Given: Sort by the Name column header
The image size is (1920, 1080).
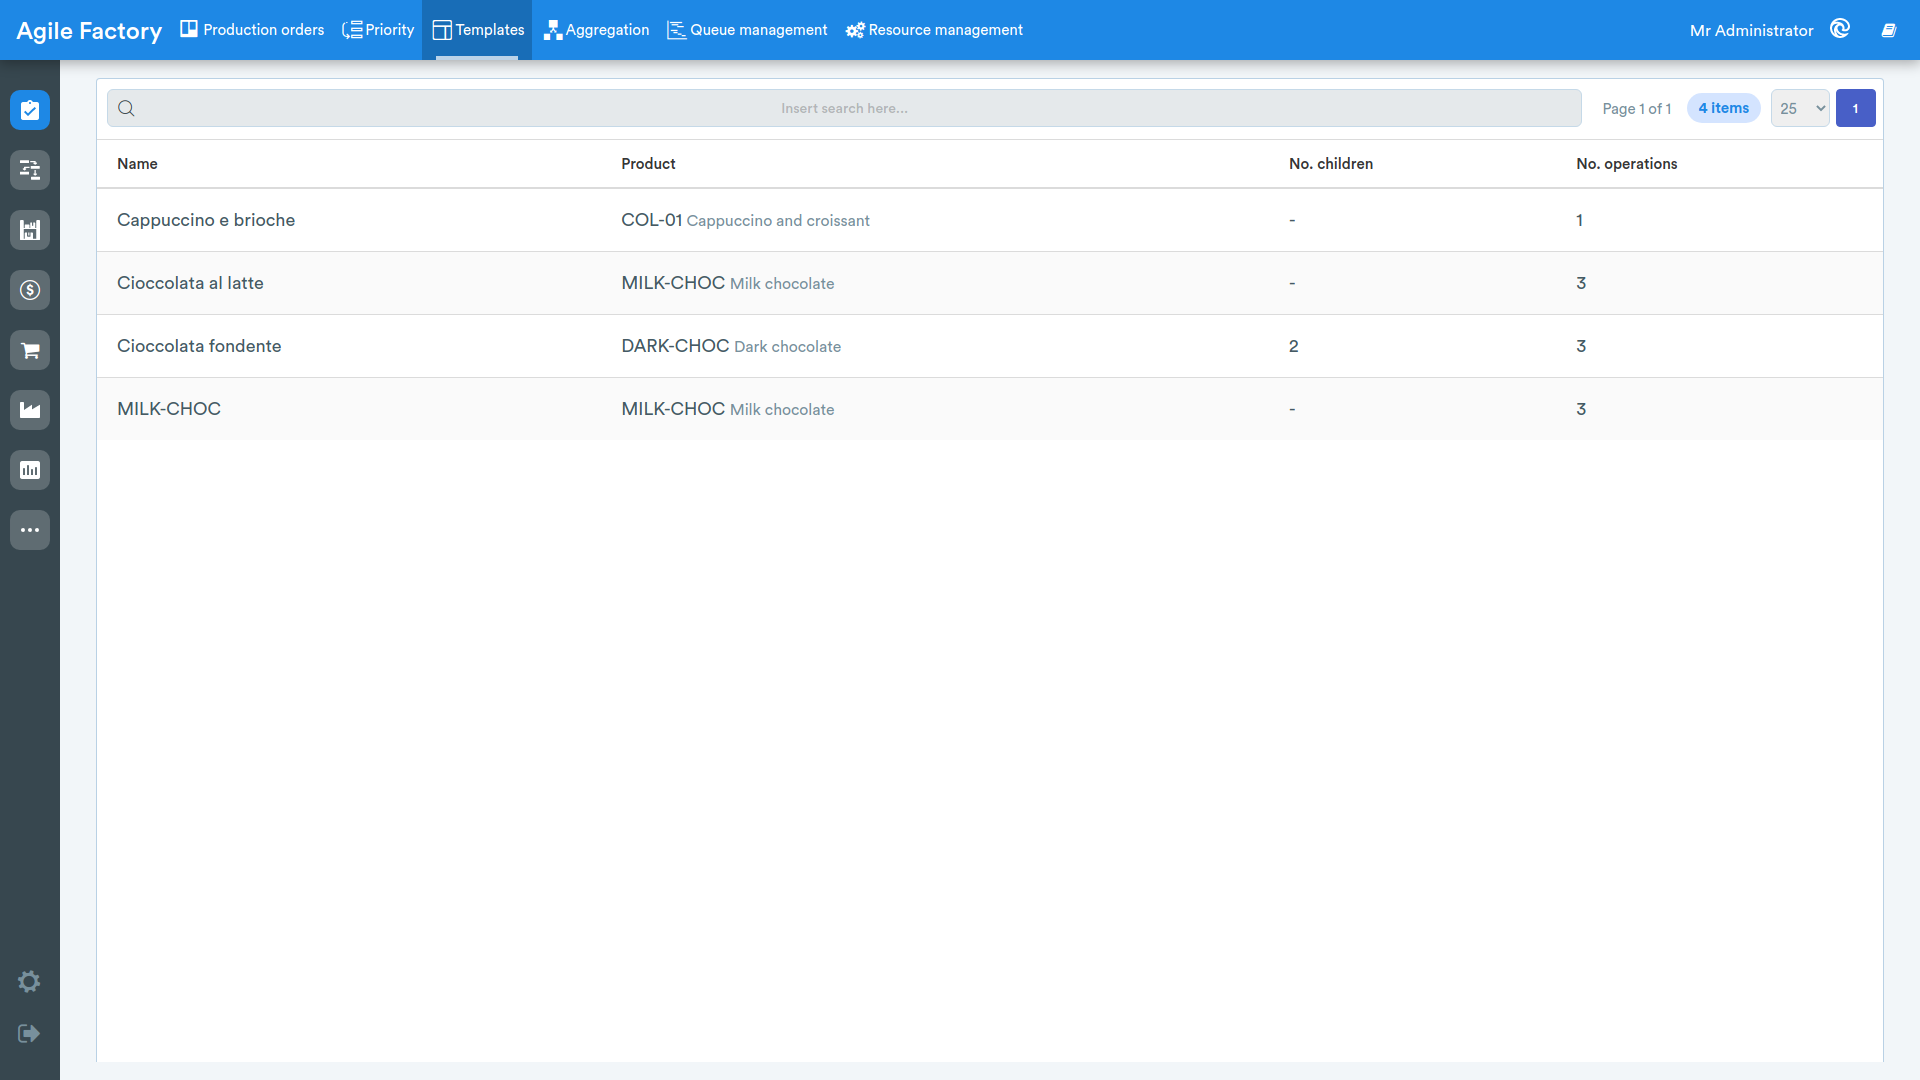Looking at the screenshot, I should [137, 164].
